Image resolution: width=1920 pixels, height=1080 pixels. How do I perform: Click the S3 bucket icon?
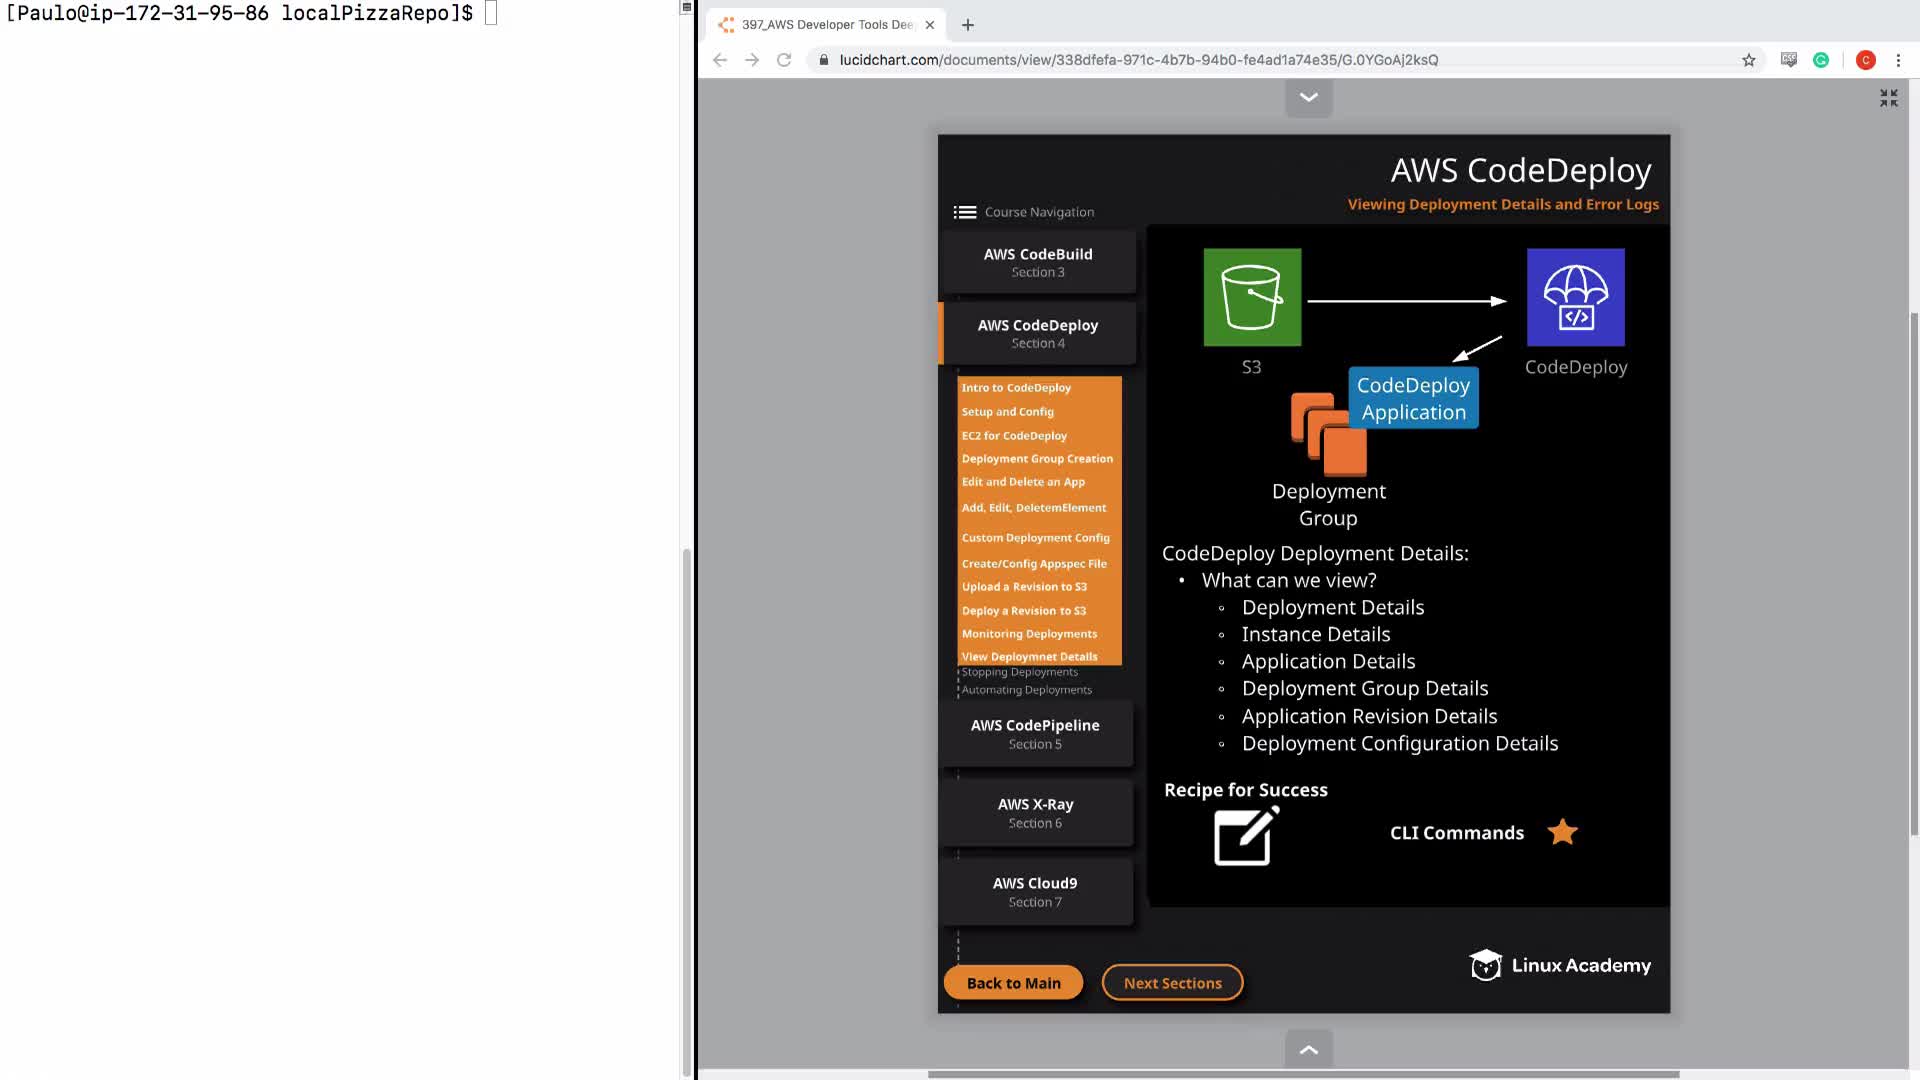[1252, 297]
